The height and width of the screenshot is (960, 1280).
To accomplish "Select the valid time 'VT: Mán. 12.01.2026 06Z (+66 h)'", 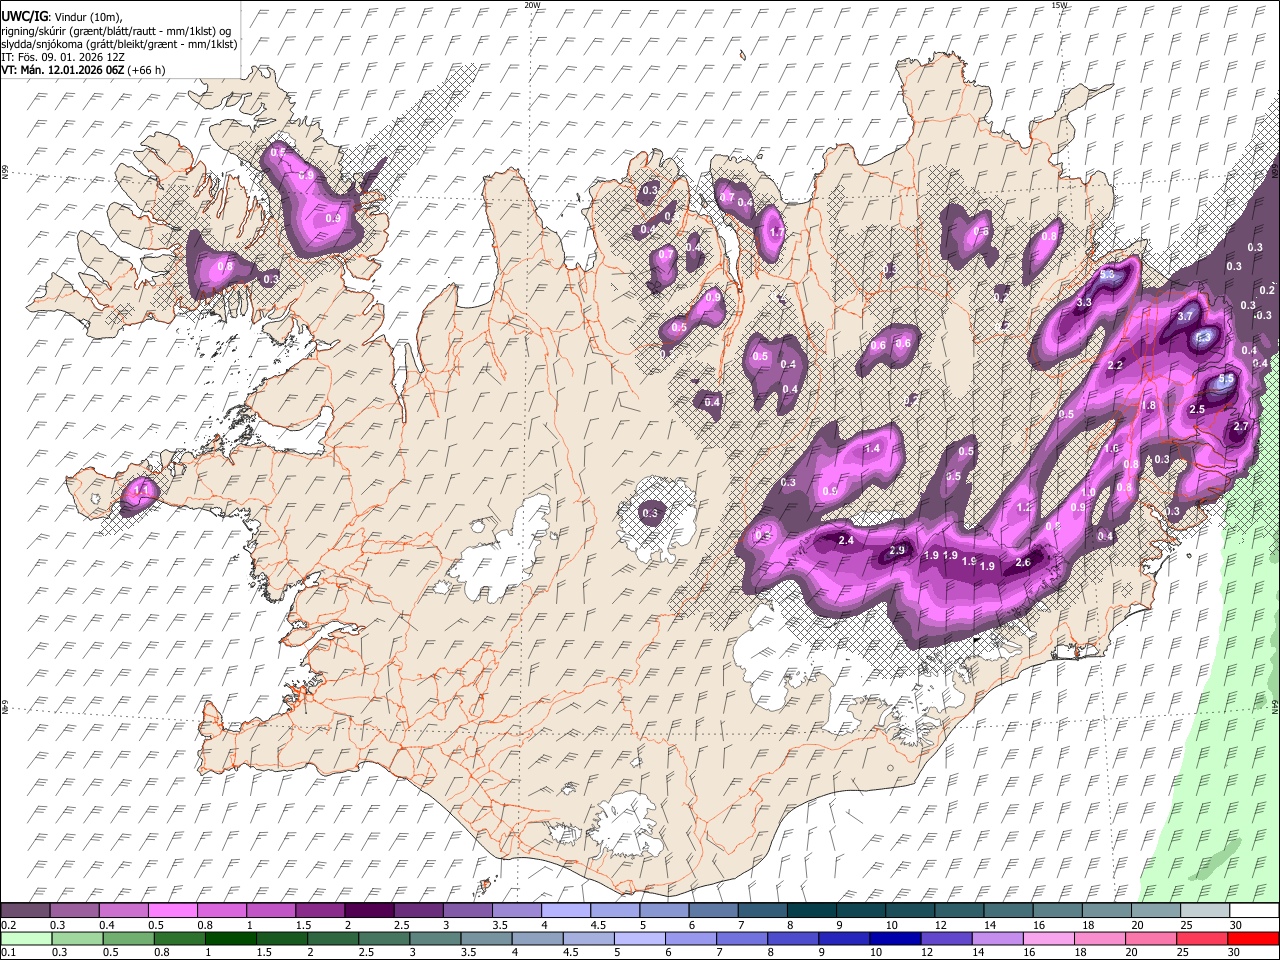I will pyautogui.click(x=83, y=70).
